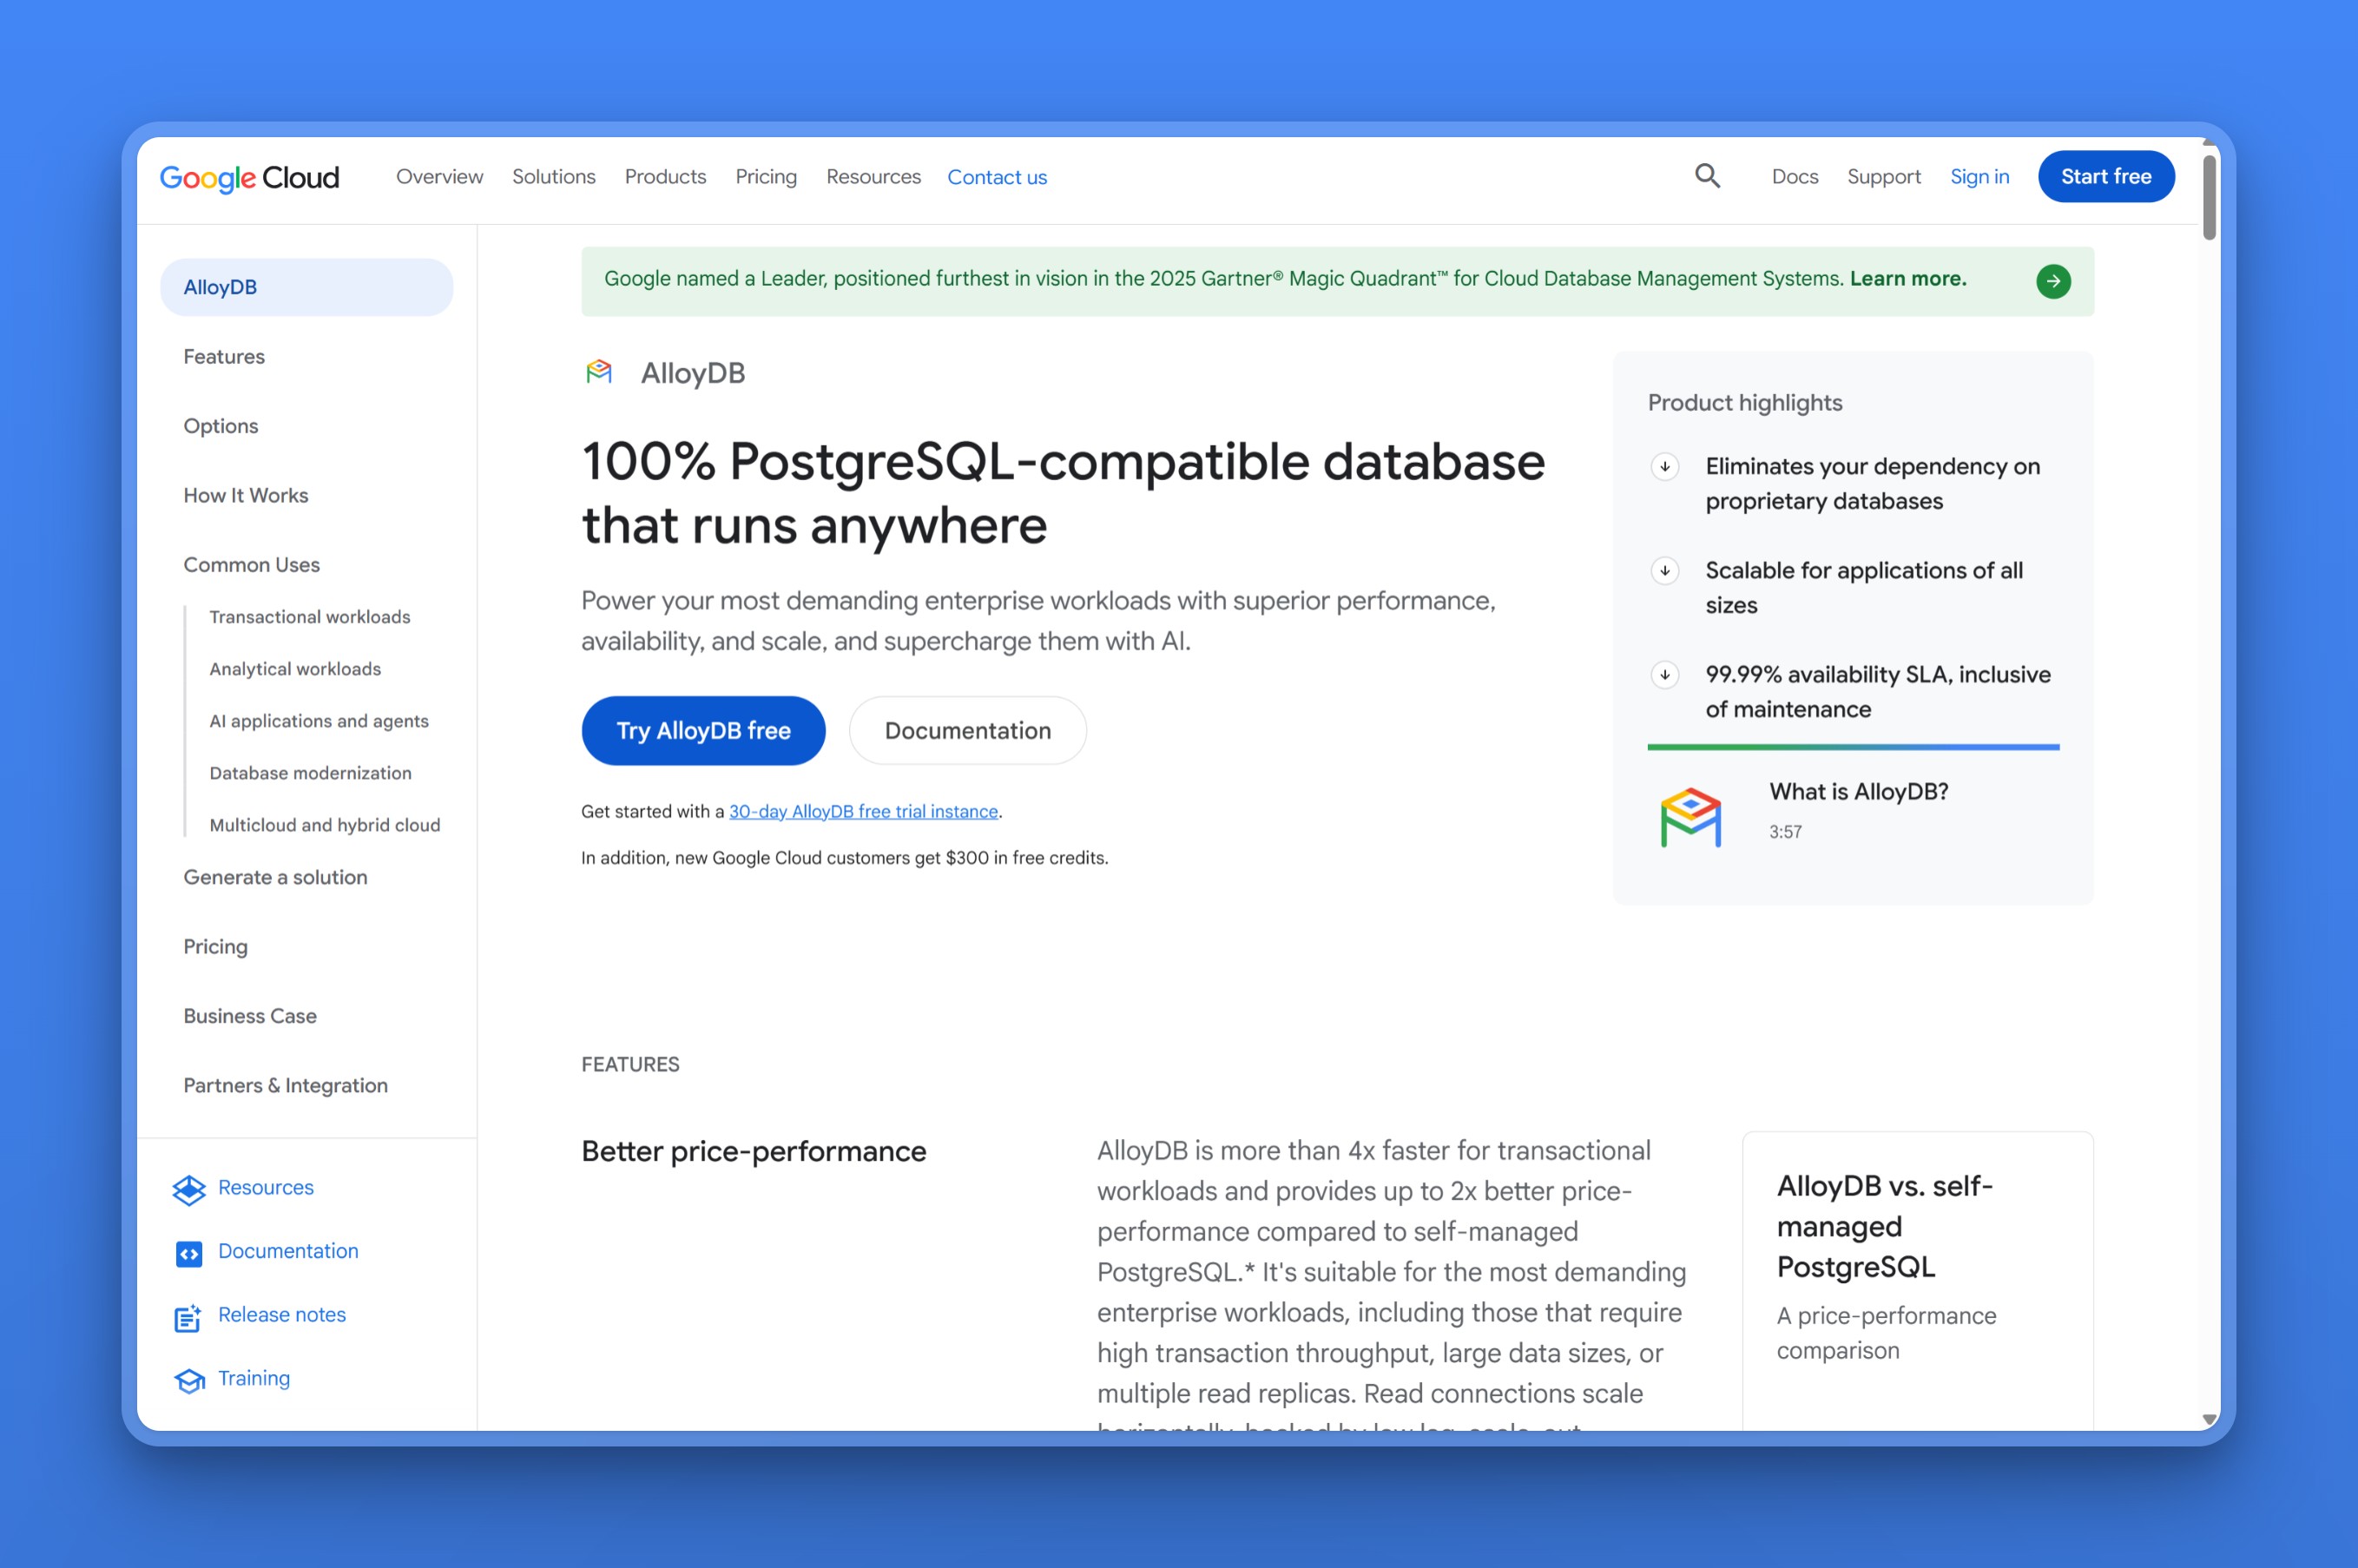This screenshot has height=1568, width=2358.
Task: Jump to Options in the side navigation
Action: point(221,426)
